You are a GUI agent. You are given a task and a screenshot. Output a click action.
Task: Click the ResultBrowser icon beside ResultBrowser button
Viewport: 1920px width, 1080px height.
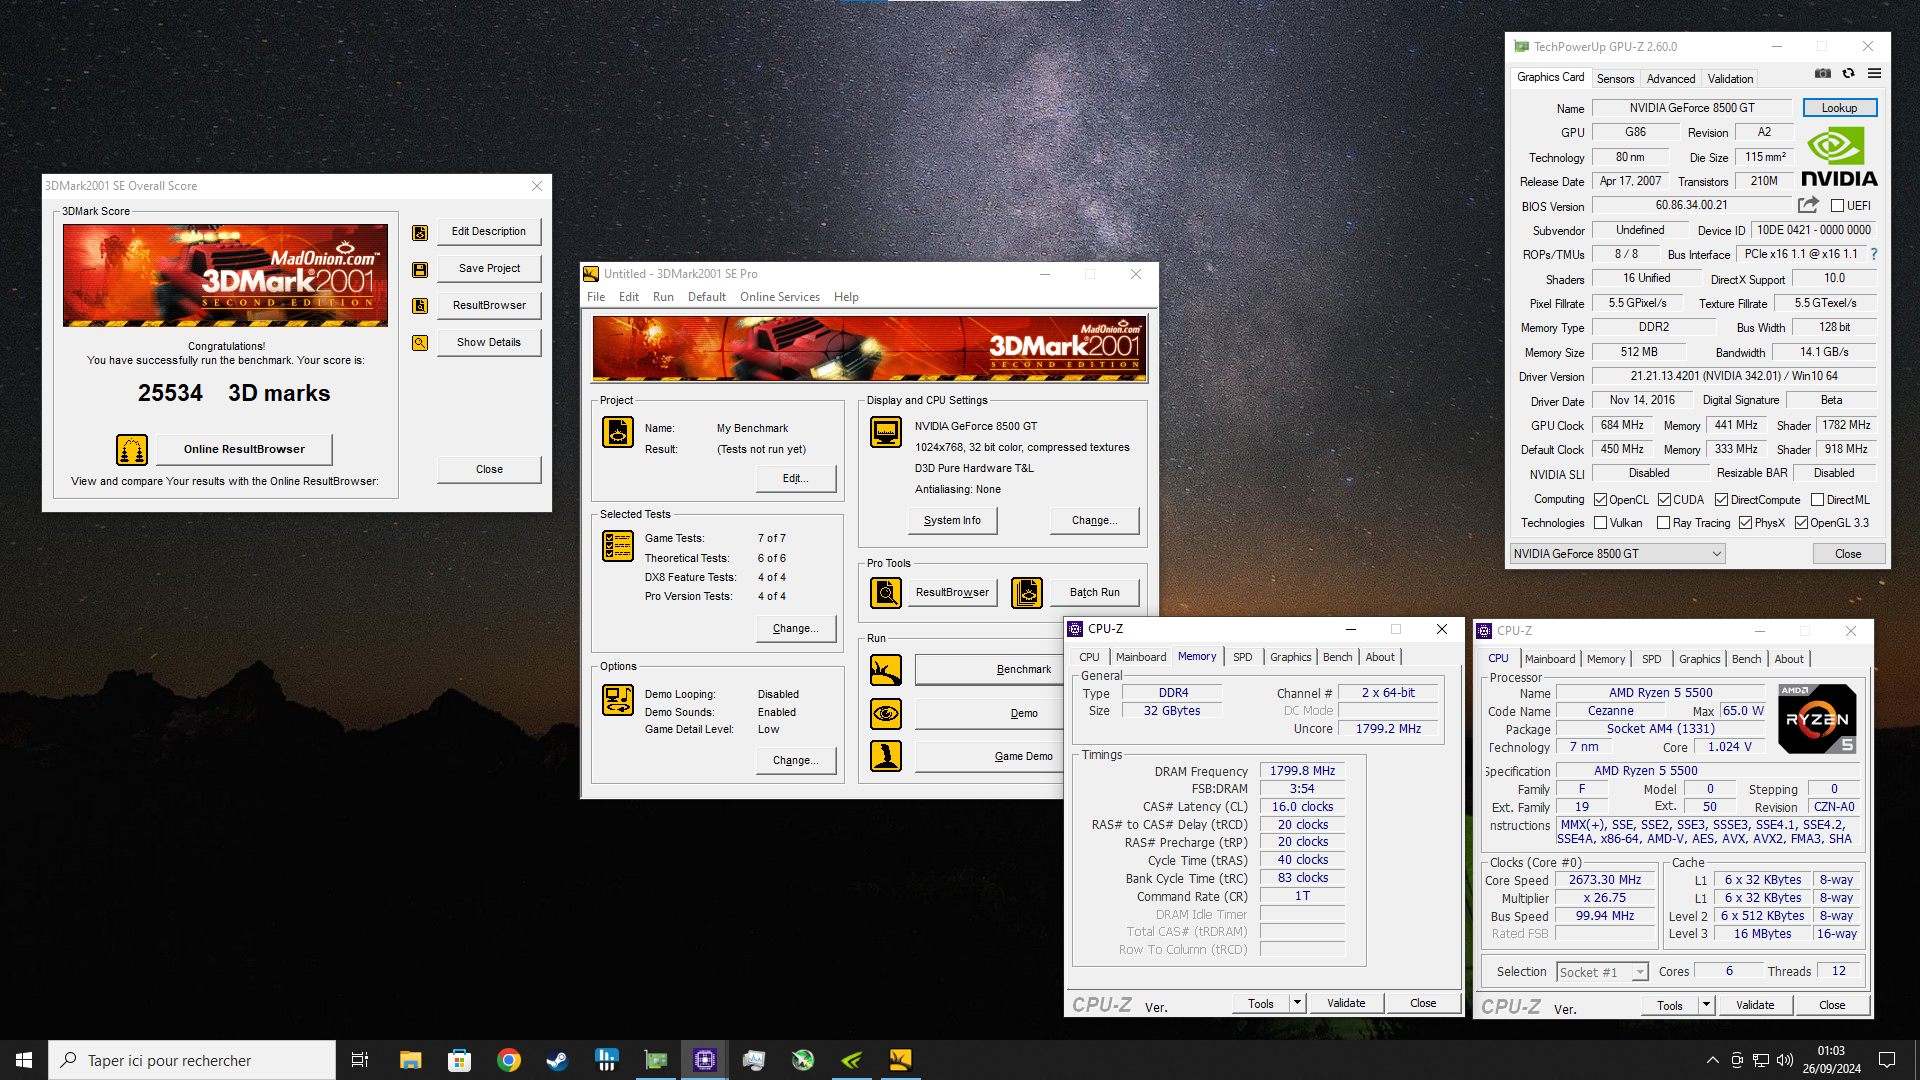coord(420,306)
